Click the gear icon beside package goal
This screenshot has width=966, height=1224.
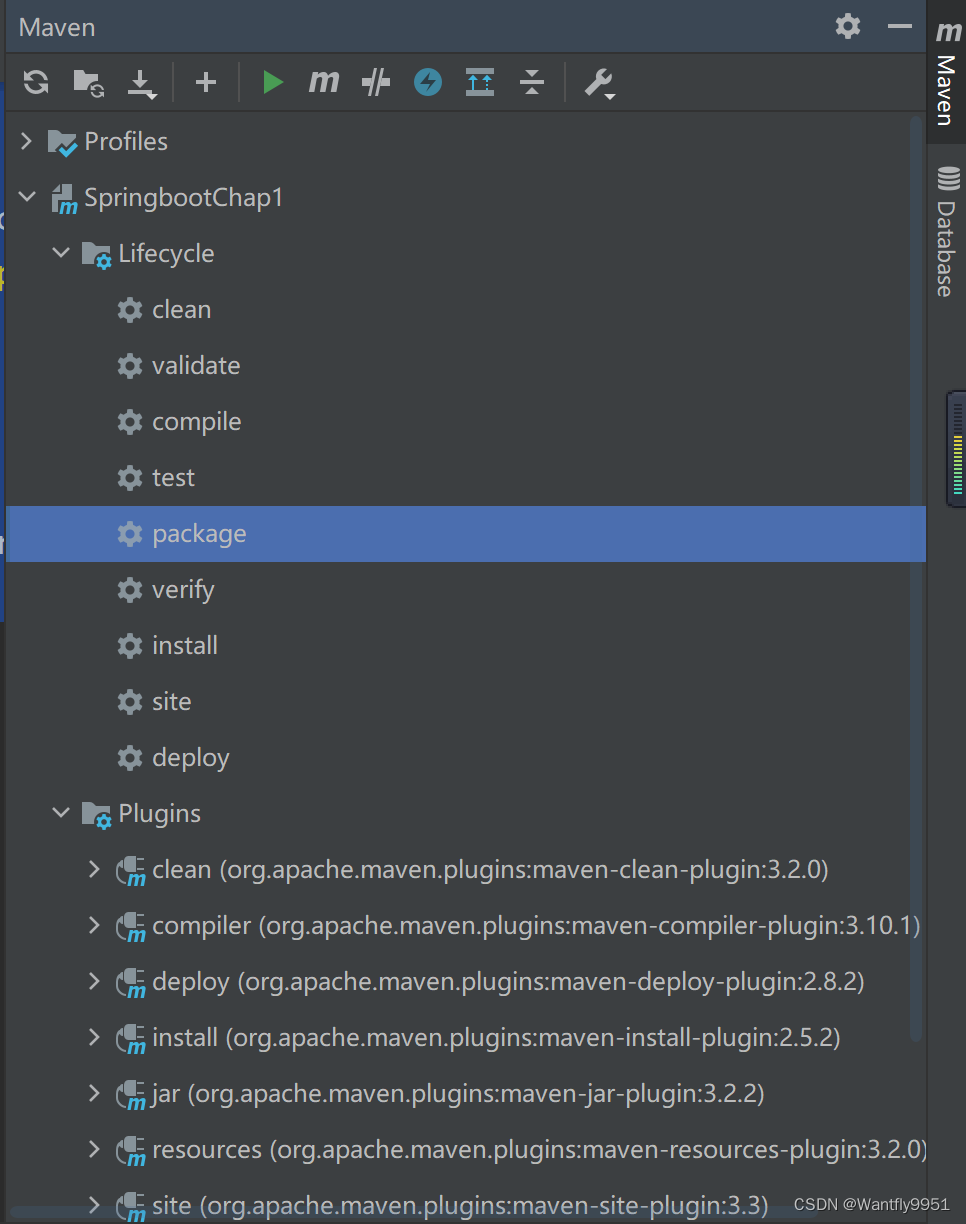pos(130,534)
